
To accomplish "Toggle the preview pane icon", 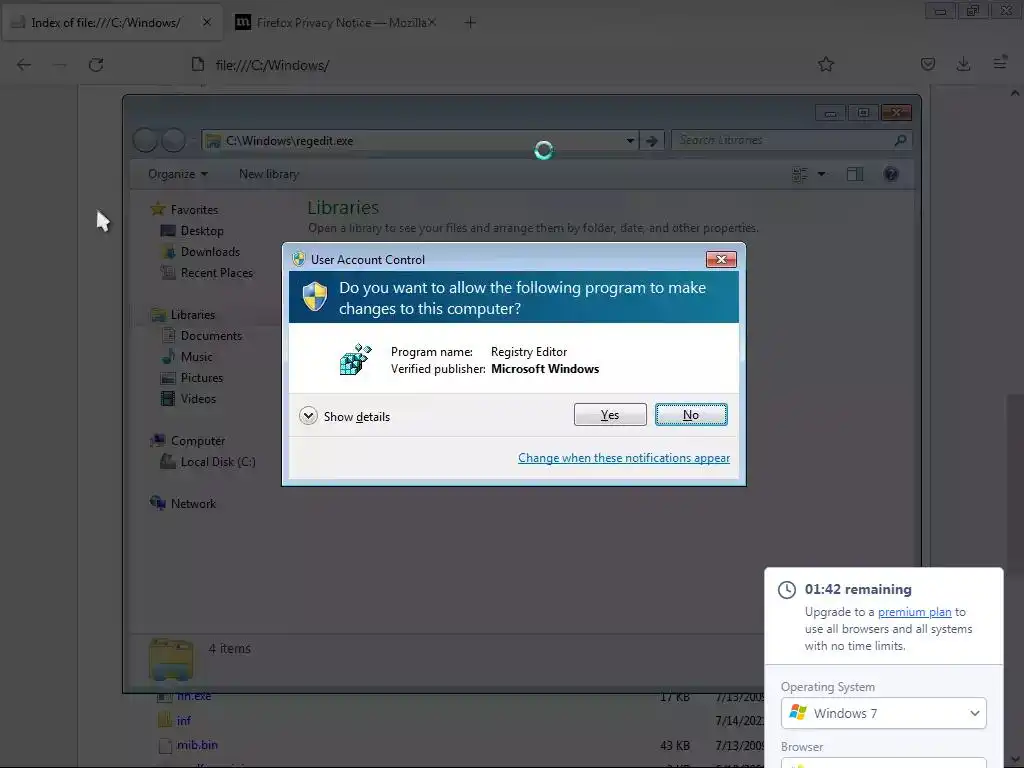I will pos(855,174).
